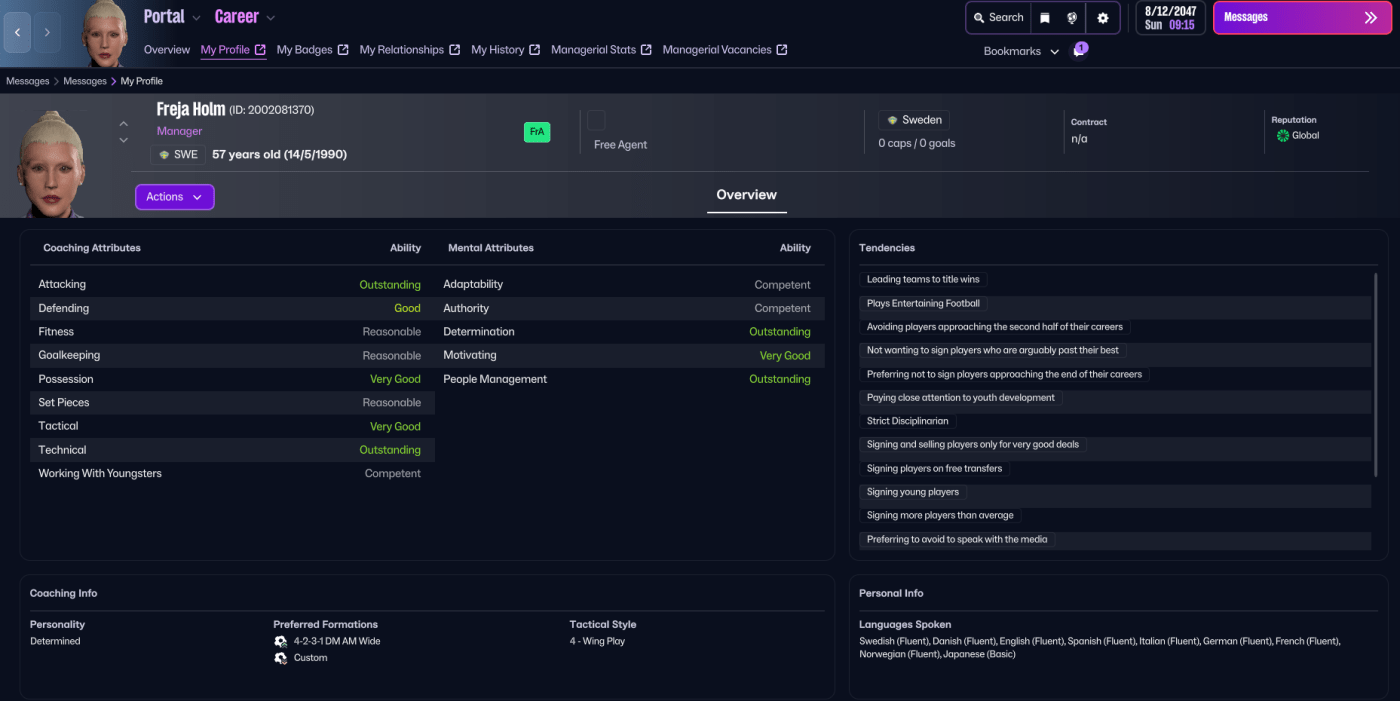Click the purple Messages continue button

[x=1301, y=18]
